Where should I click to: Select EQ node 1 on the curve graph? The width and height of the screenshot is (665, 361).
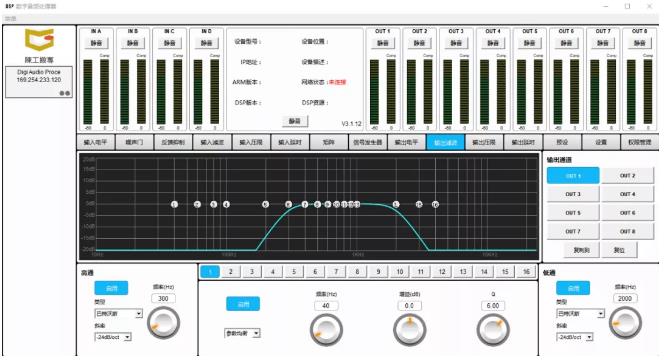point(174,204)
